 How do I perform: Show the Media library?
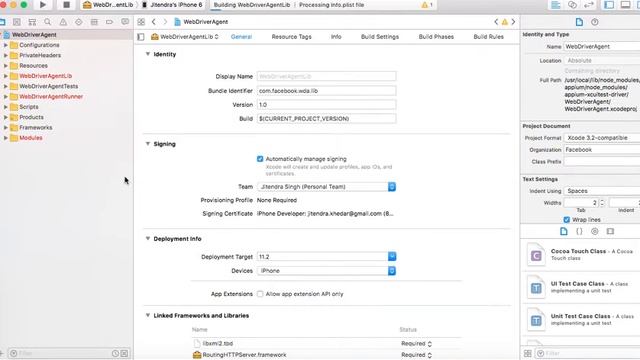(610, 231)
